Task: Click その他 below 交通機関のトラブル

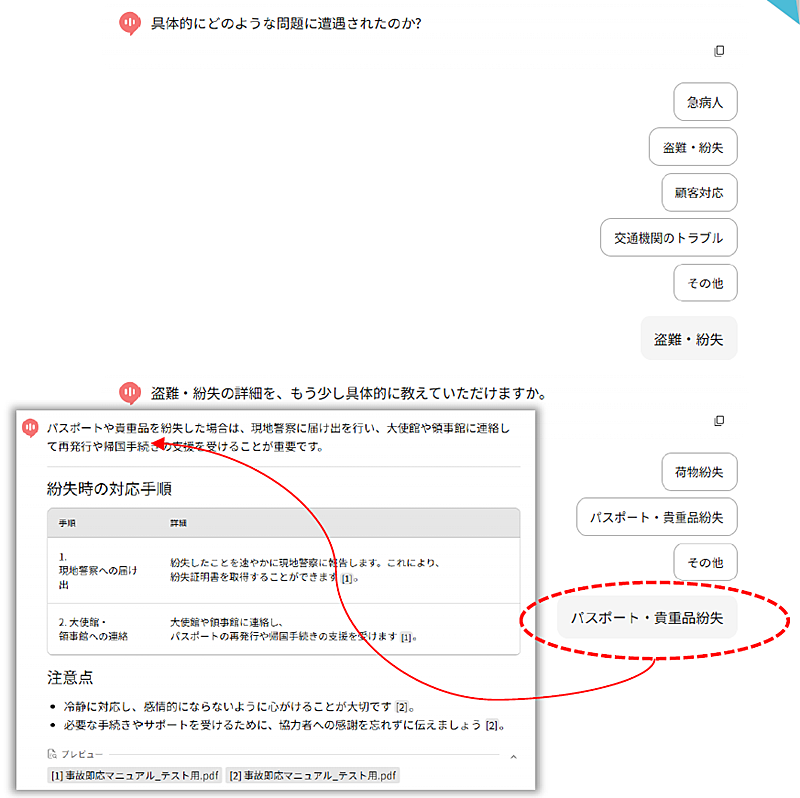Action: pyautogui.click(x=704, y=283)
